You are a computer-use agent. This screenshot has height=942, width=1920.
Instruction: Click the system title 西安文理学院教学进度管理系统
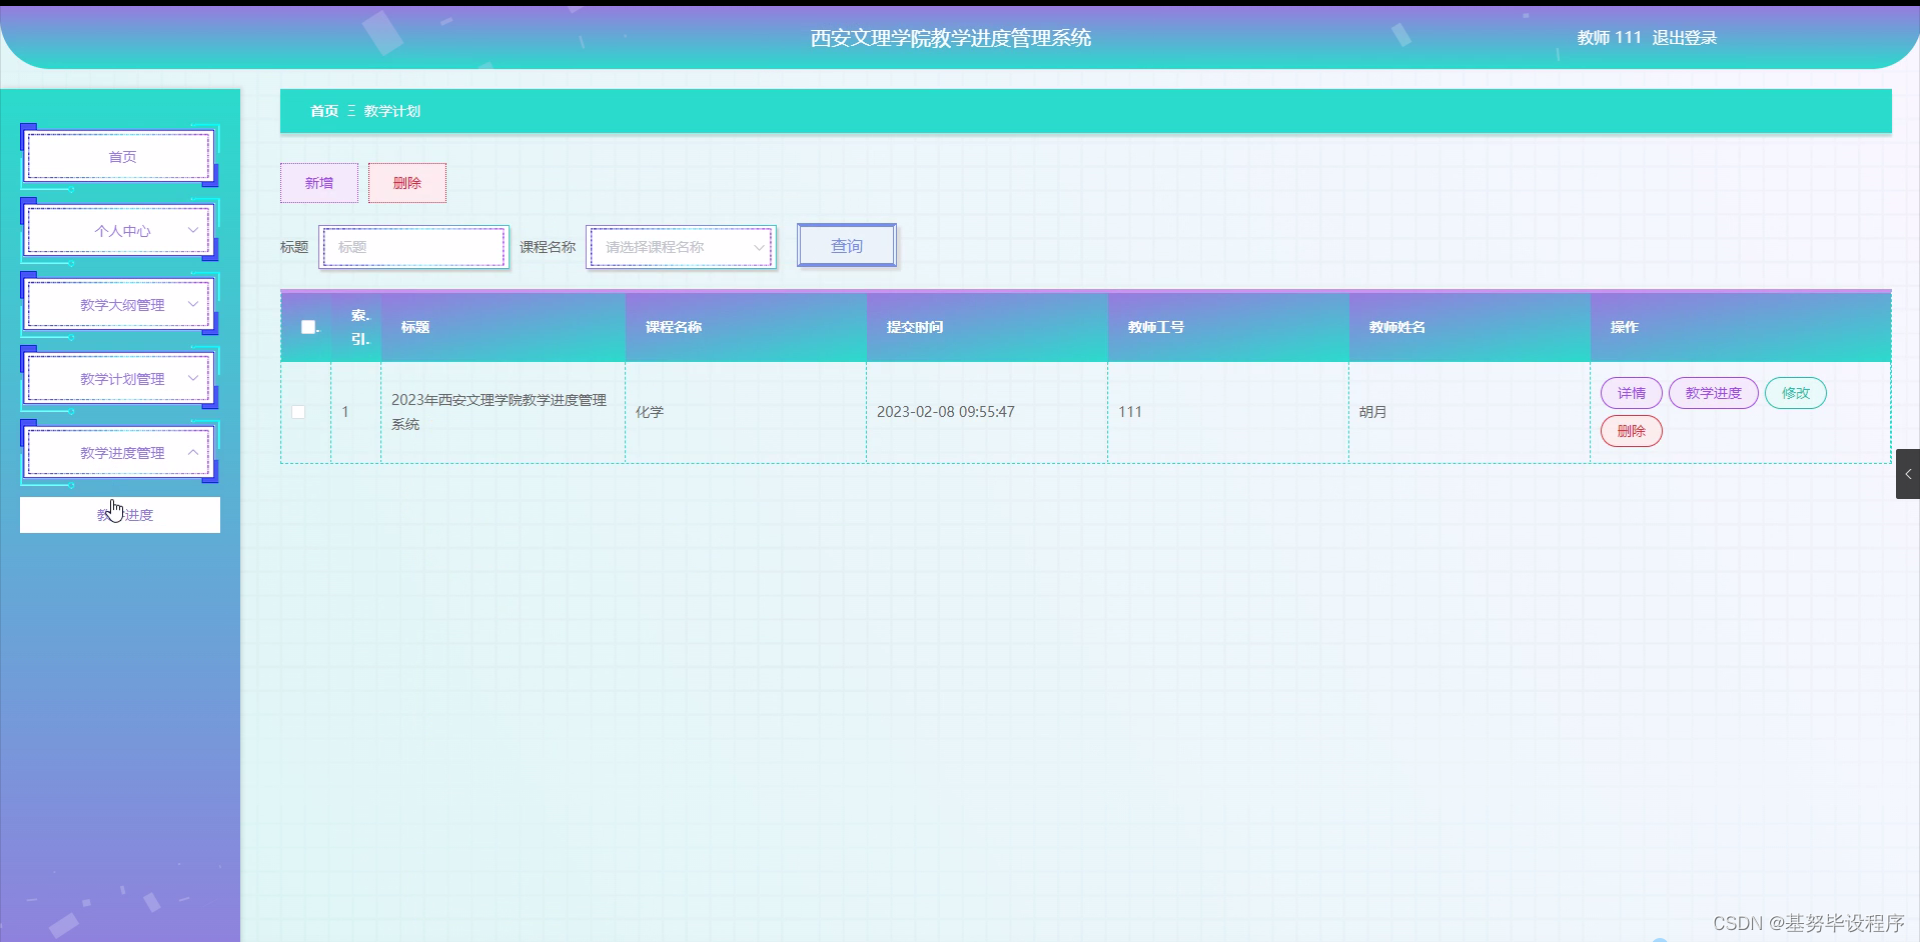pyautogui.click(x=950, y=38)
